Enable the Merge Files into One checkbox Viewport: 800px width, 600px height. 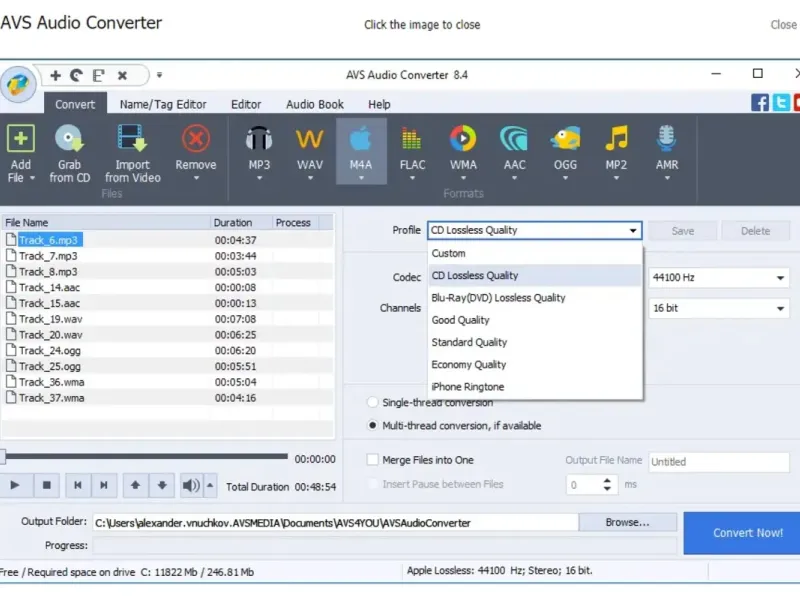[x=373, y=460]
